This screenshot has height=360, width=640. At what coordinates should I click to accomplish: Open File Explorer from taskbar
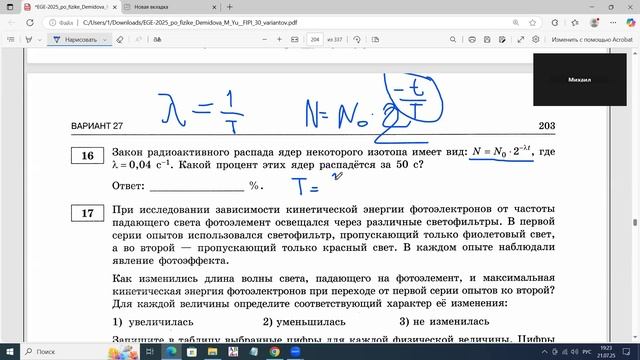click(x=212, y=351)
